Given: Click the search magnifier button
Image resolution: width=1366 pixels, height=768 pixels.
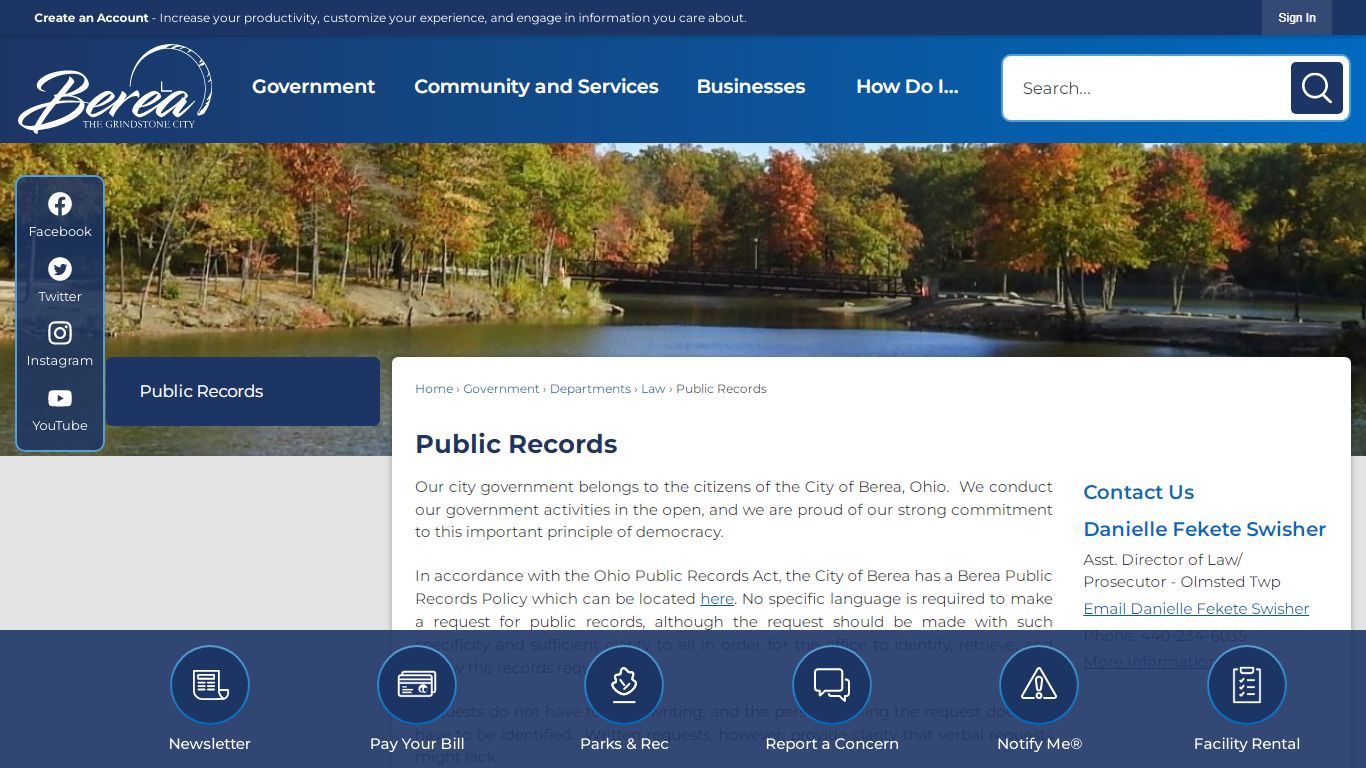Looking at the screenshot, I should tap(1316, 88).
